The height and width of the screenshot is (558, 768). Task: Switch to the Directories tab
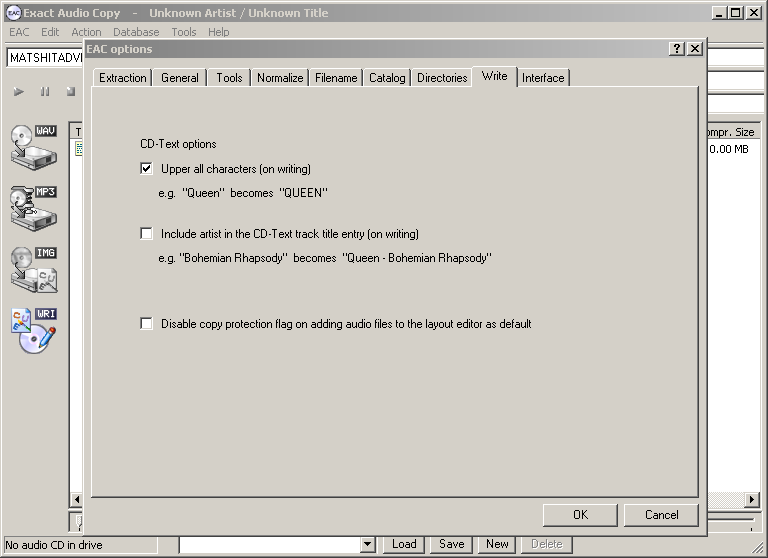coord(442,78)
